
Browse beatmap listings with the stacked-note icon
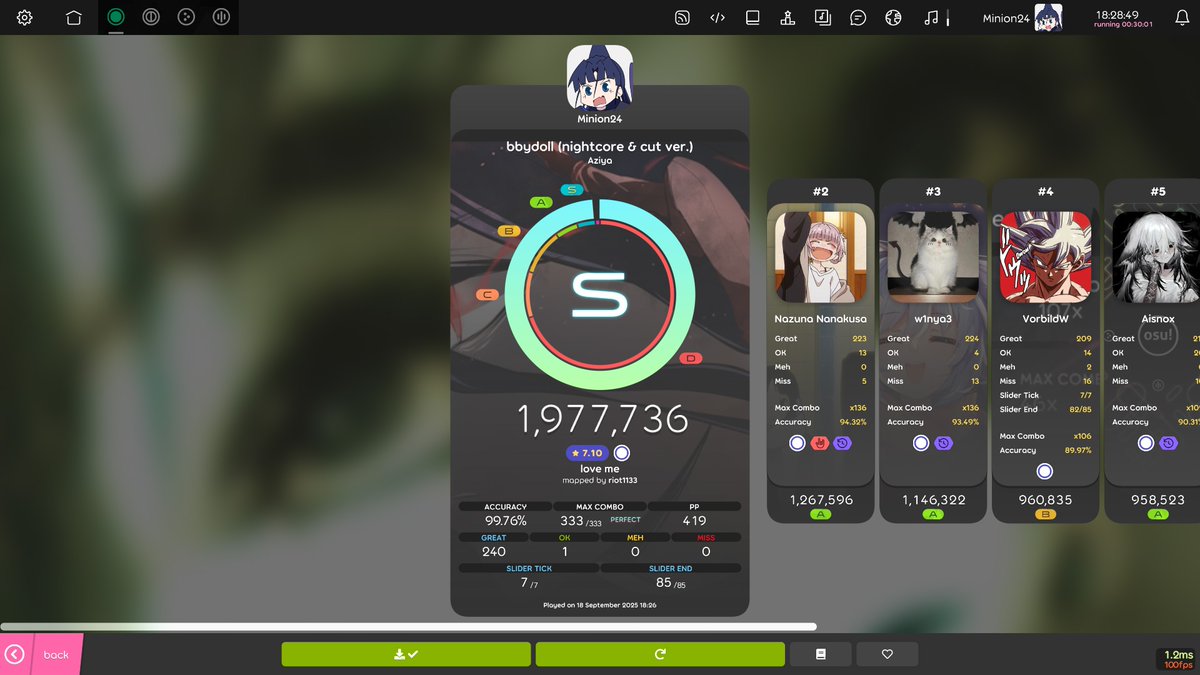click(x=822, y=17)
